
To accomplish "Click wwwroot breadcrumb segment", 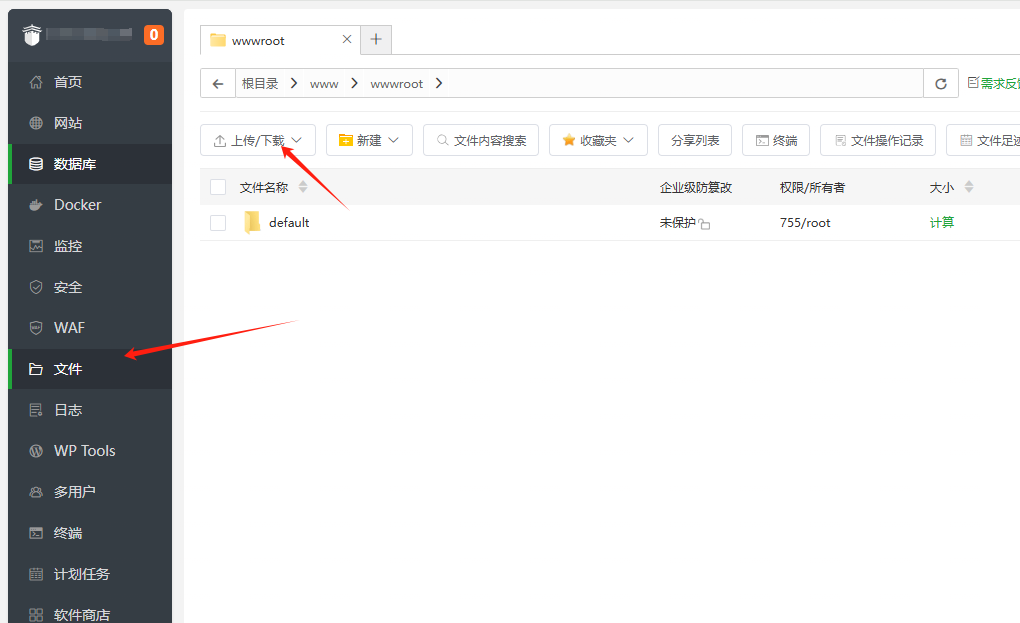I will [x=396, y=84].
